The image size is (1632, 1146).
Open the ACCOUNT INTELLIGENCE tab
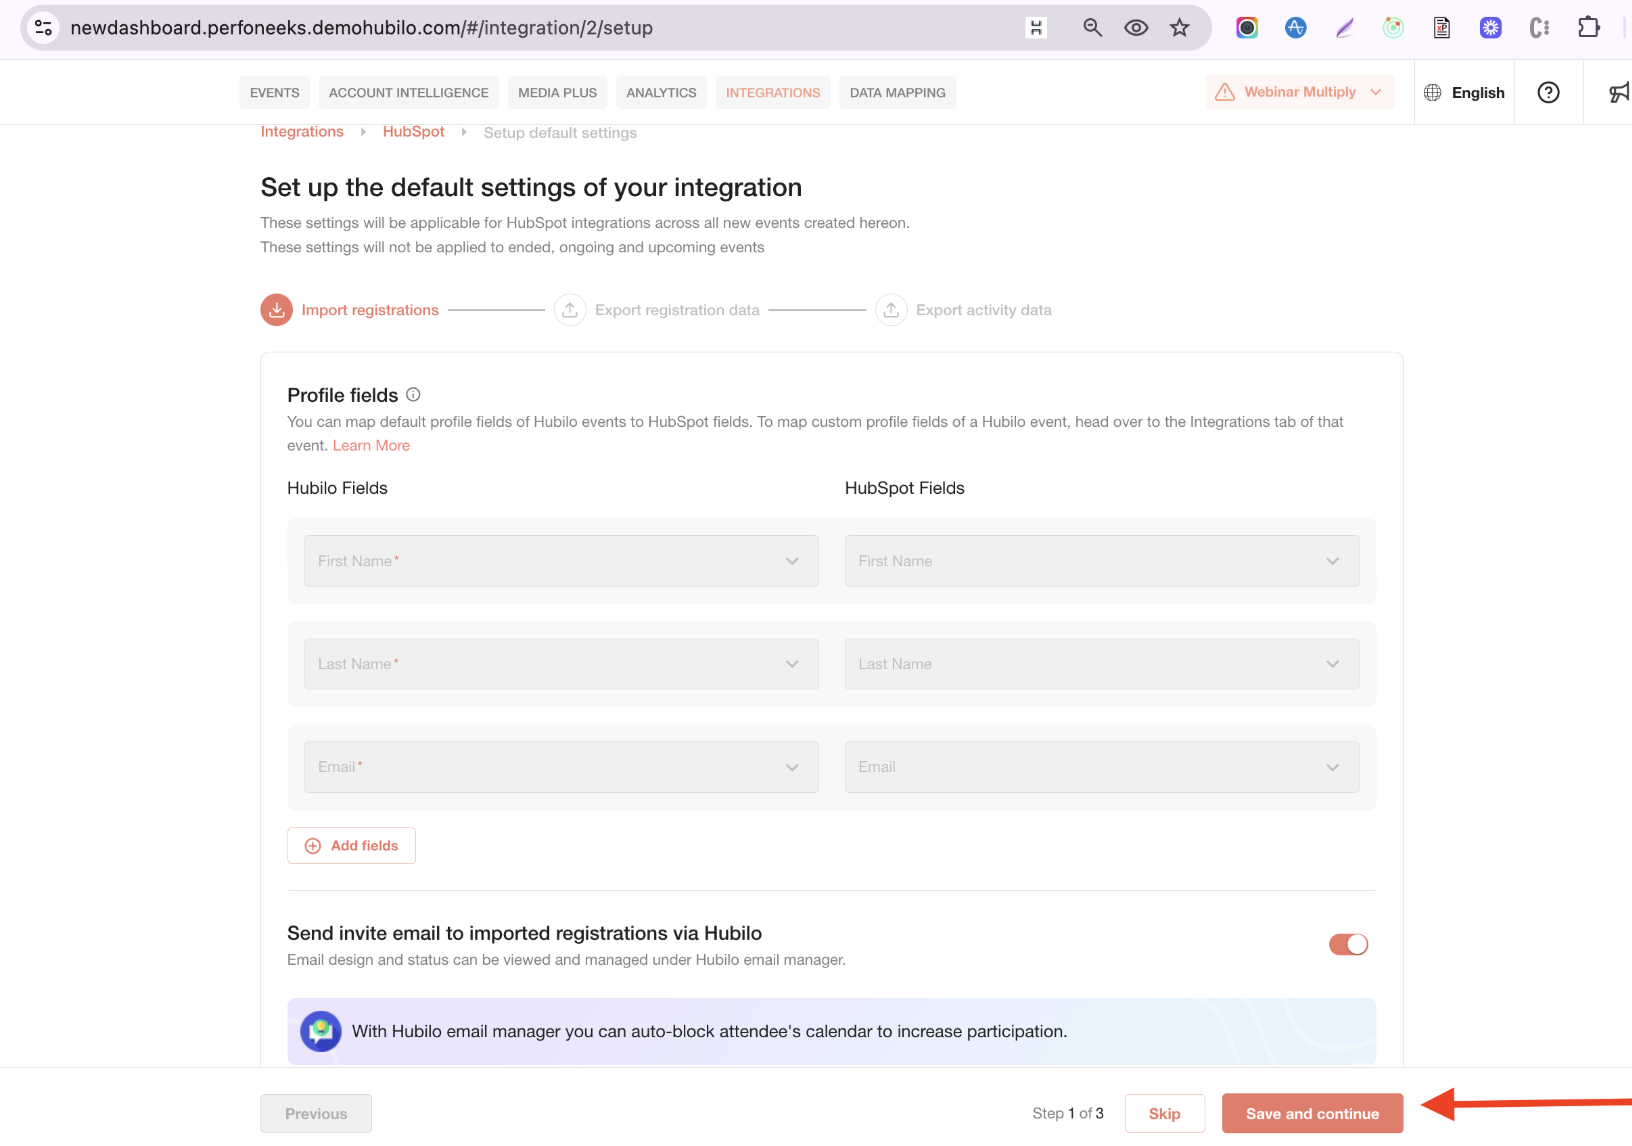click(409, 92)
